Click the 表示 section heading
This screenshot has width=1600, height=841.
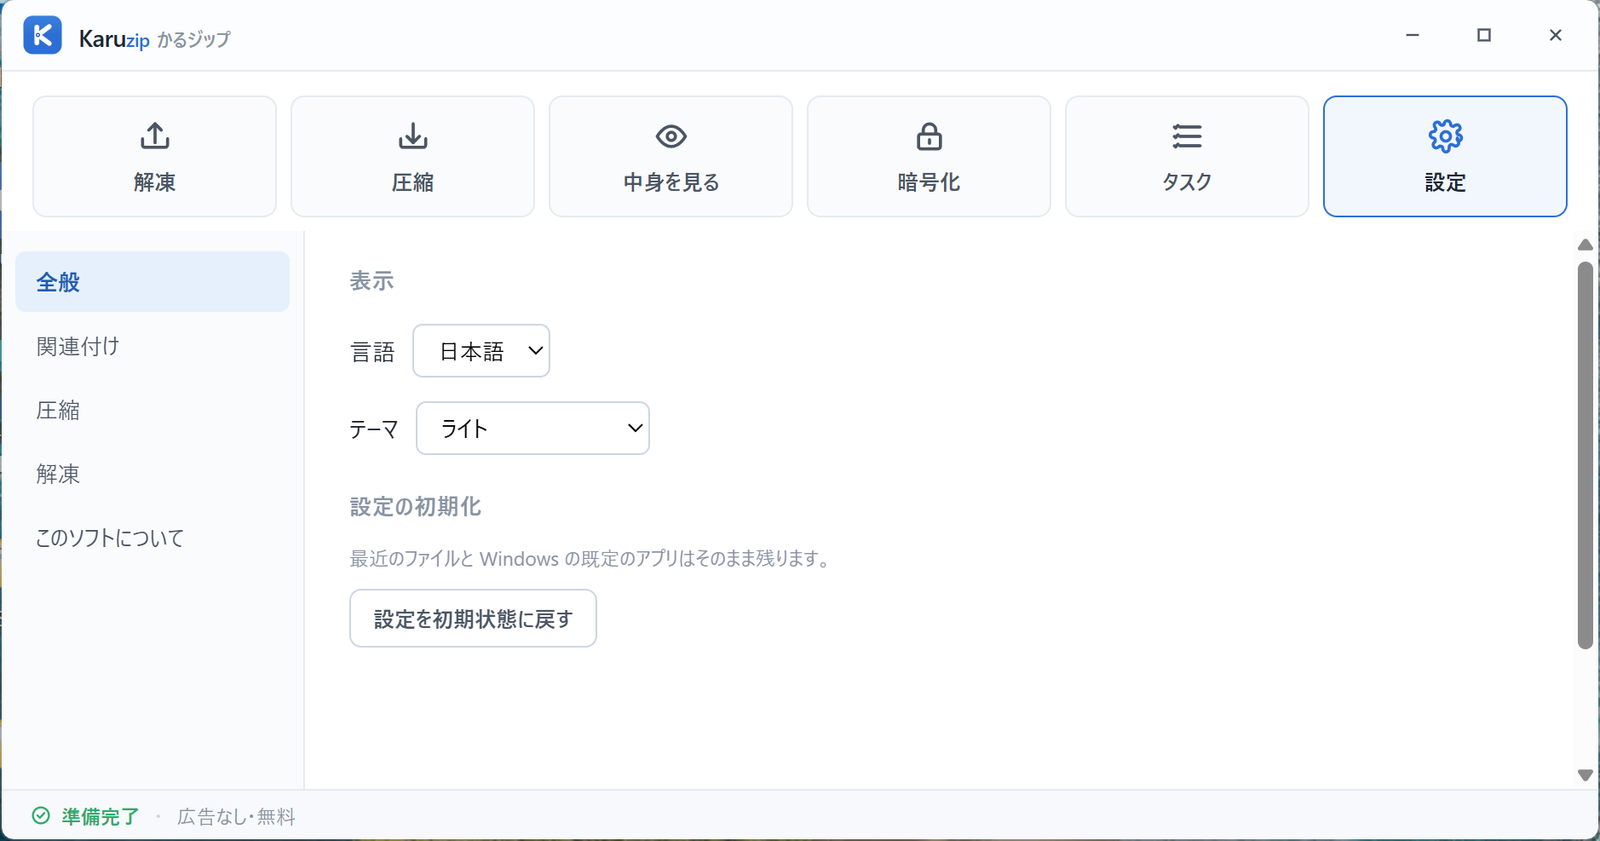pos(371,281)
